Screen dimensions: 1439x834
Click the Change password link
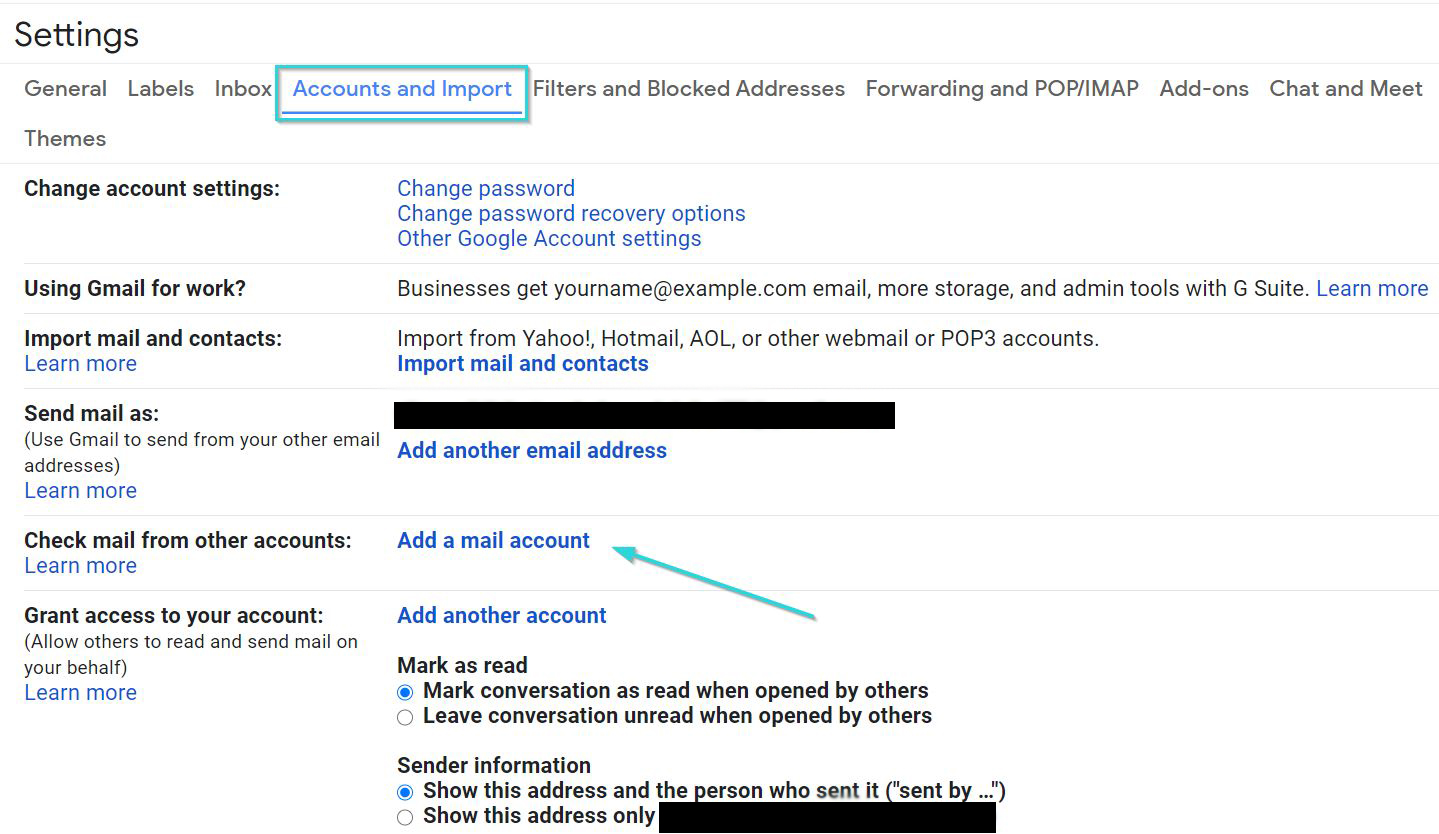[x=485, y=188]
